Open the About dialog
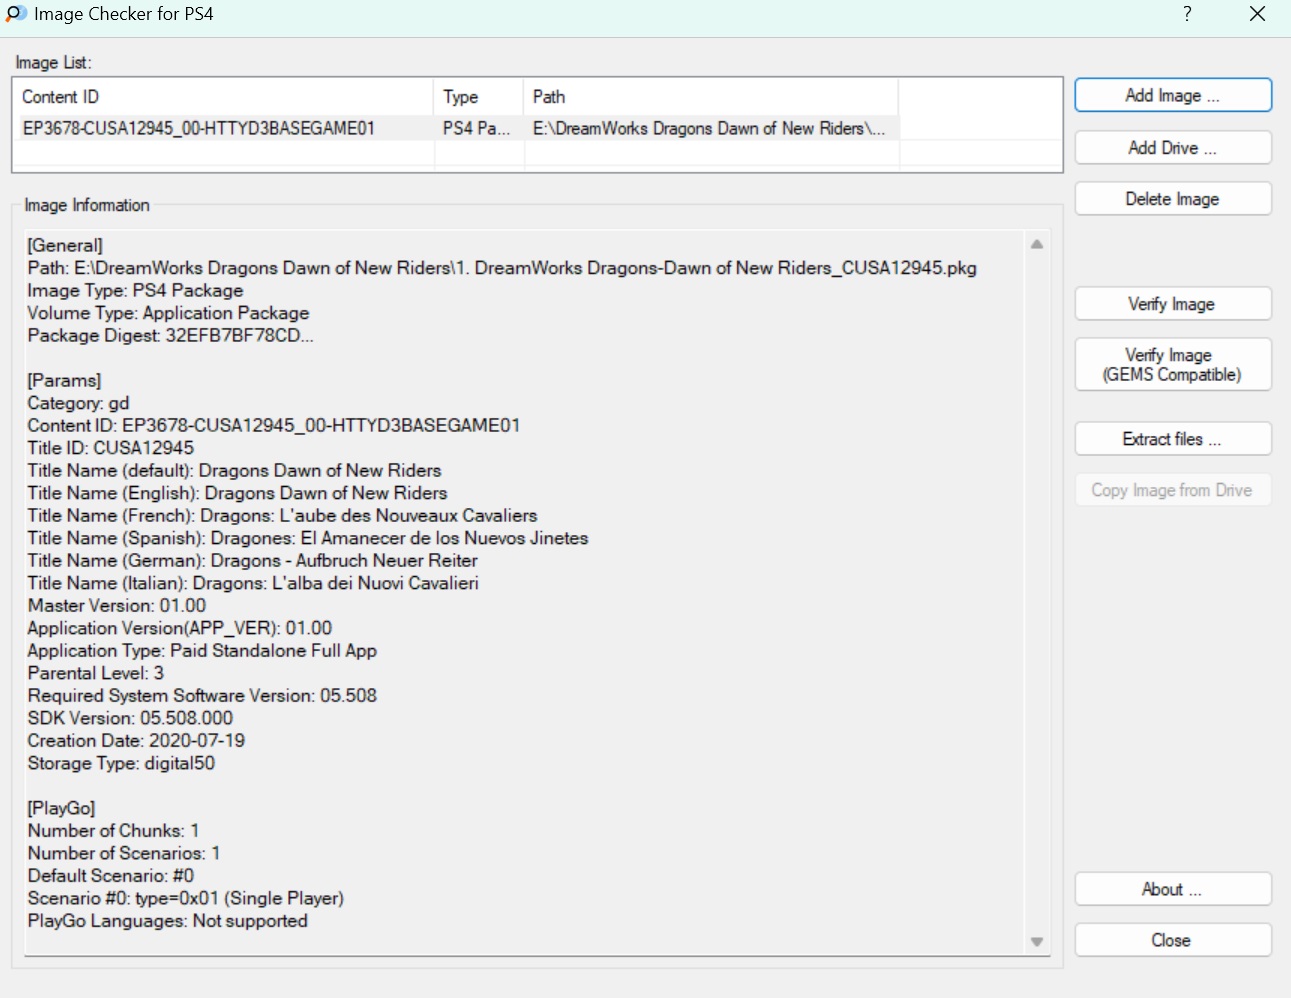 click(x=1172, y=889)
